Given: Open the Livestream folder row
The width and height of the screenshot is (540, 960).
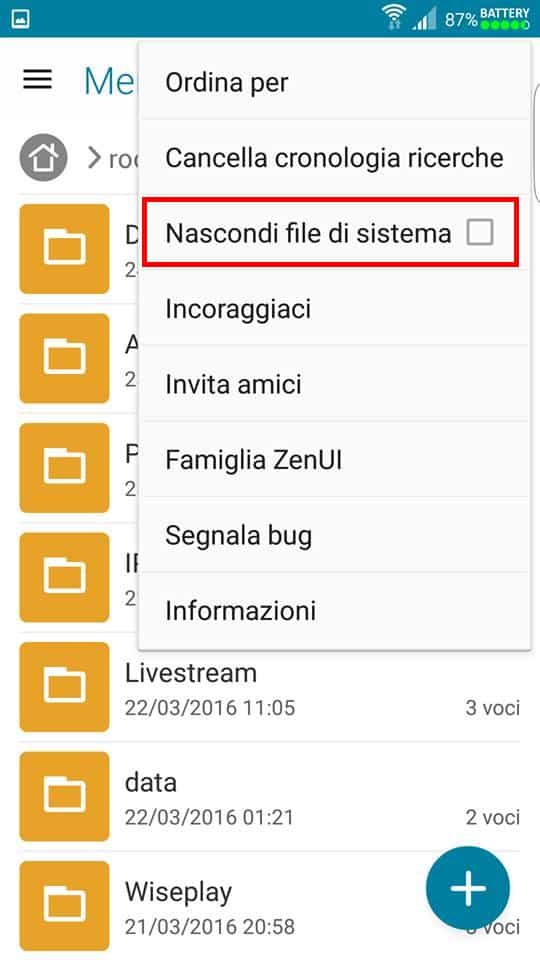Looking at the screenshot, I should point(270,687).
